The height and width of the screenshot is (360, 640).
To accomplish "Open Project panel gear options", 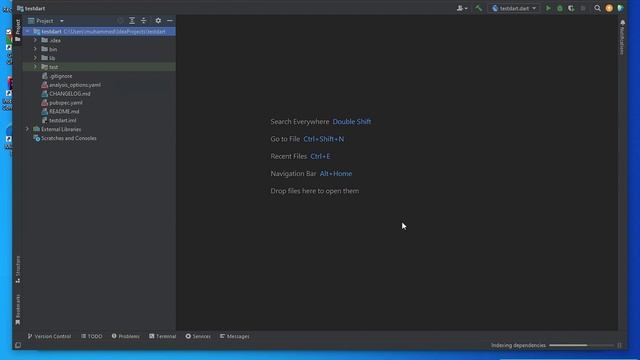I will [158, 21].
